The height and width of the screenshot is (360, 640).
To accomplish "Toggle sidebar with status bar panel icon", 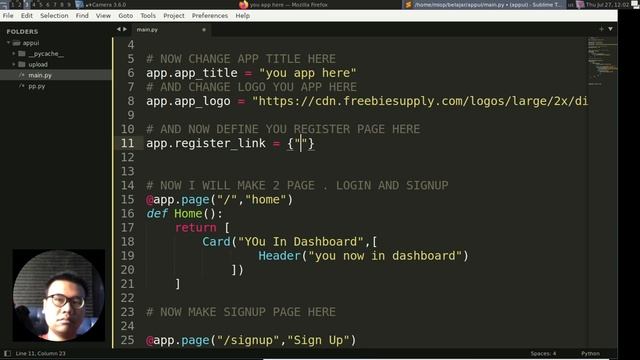I will (7, 353).
